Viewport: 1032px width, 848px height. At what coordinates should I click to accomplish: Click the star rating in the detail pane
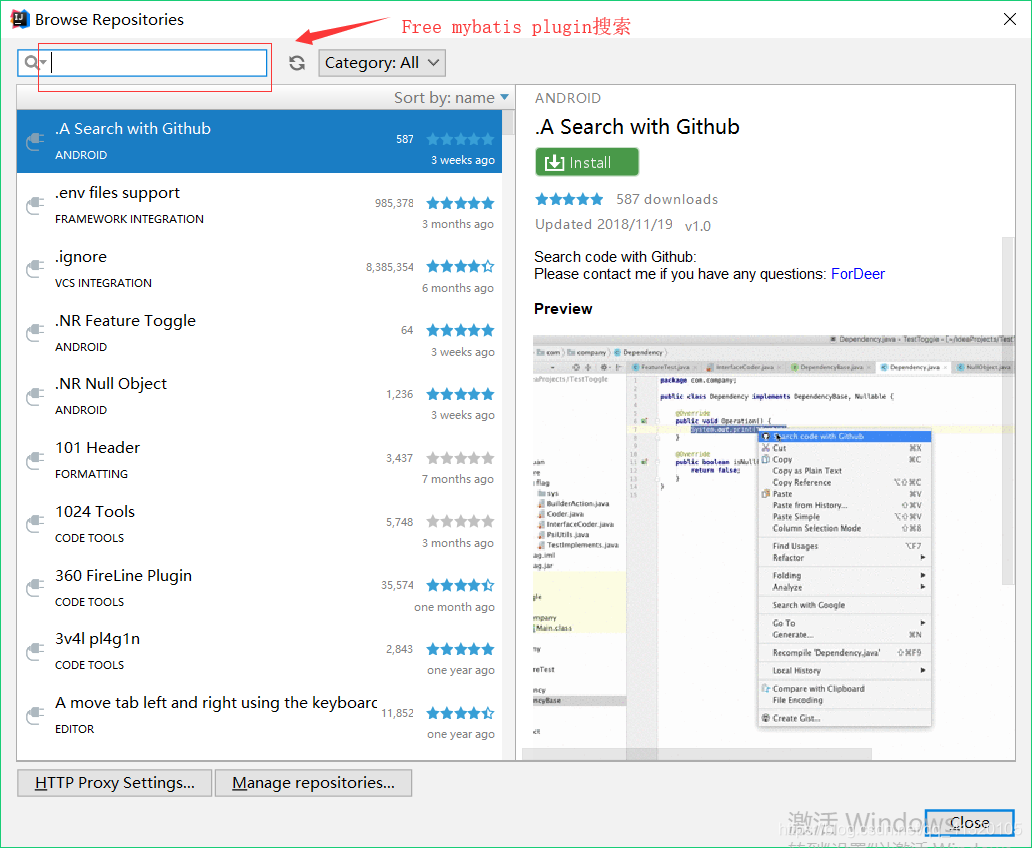click(569, 199)
